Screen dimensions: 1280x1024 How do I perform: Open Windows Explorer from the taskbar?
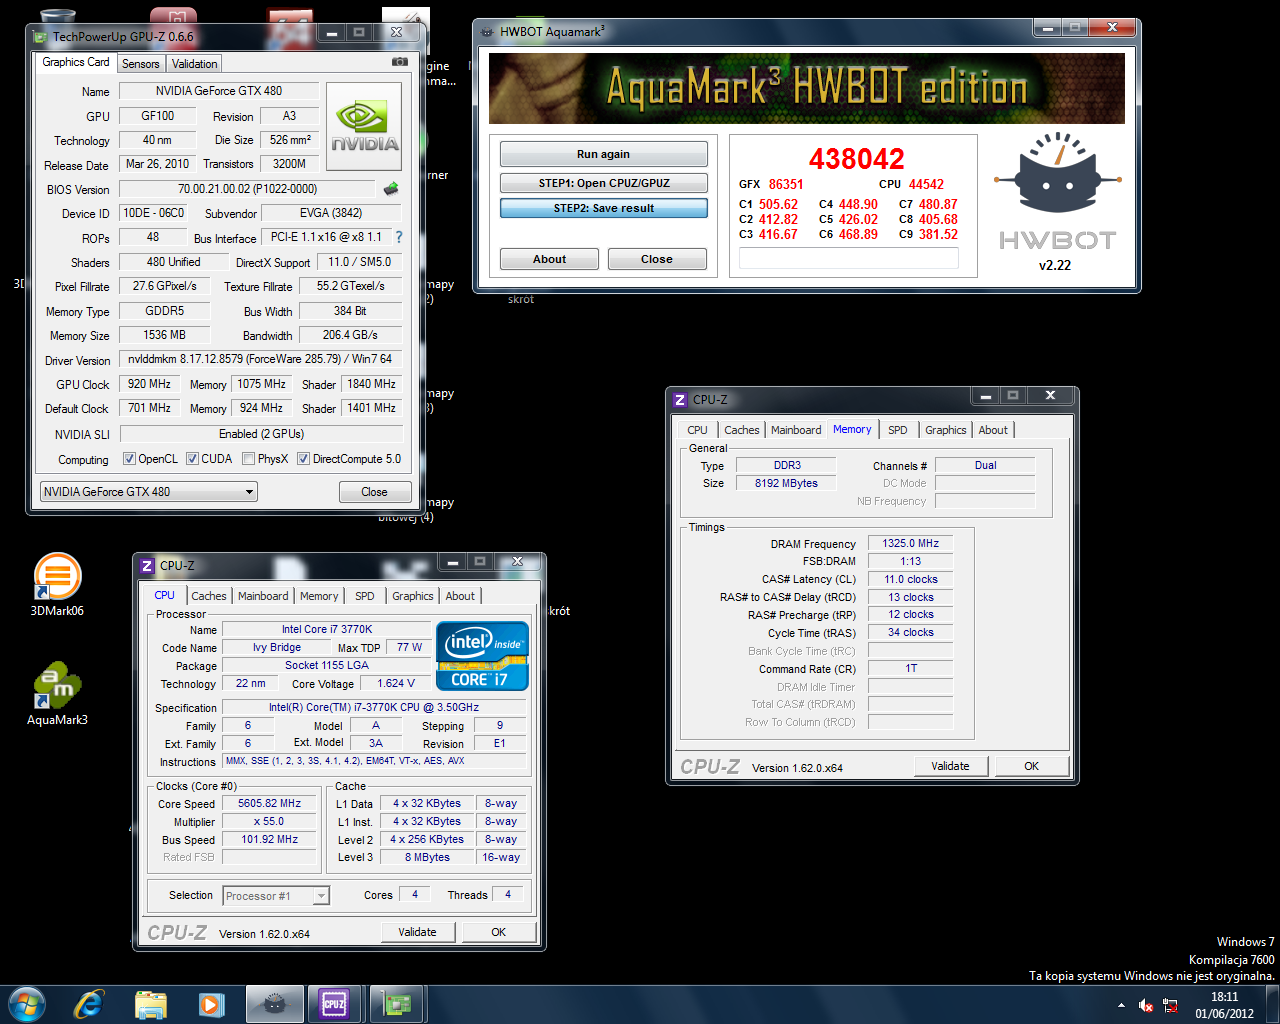[x=150, y=1004]
